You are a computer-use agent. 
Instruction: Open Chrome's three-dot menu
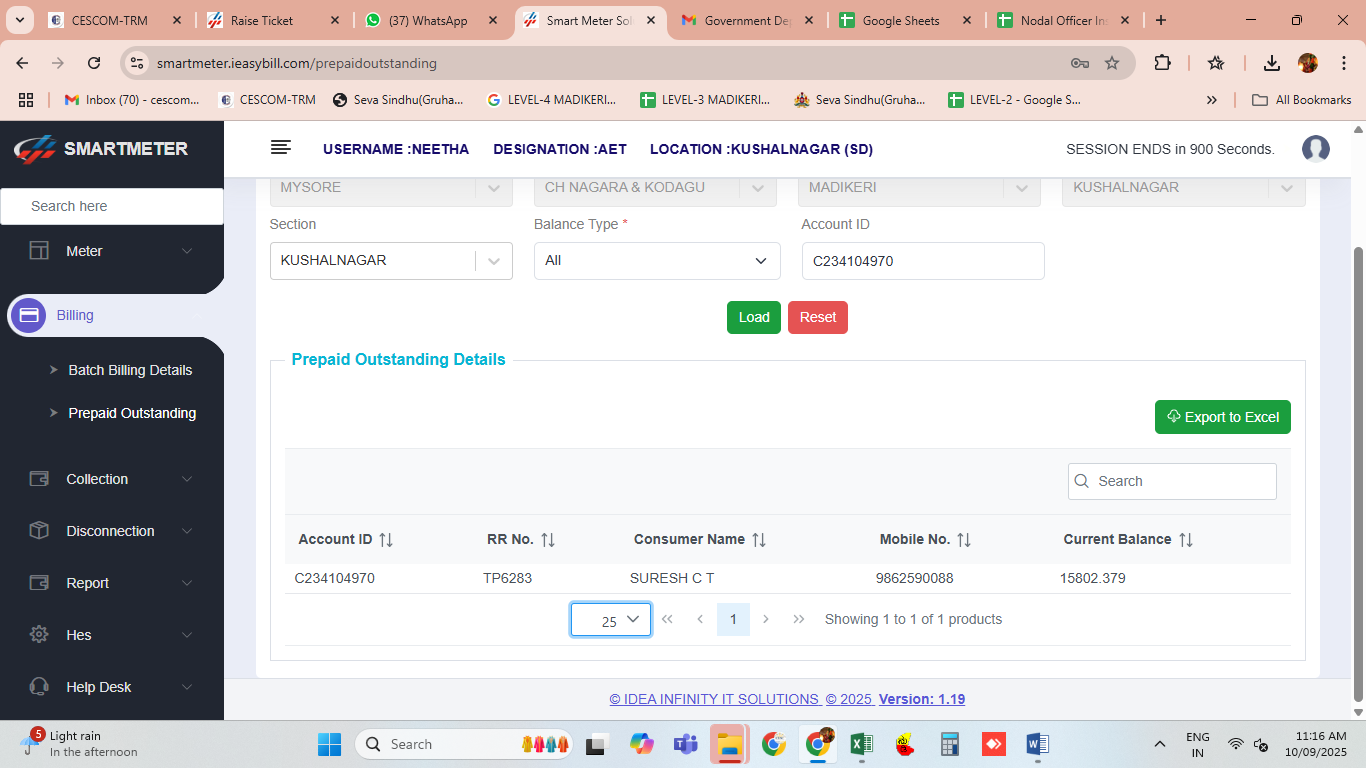(x=1343, y=63)
